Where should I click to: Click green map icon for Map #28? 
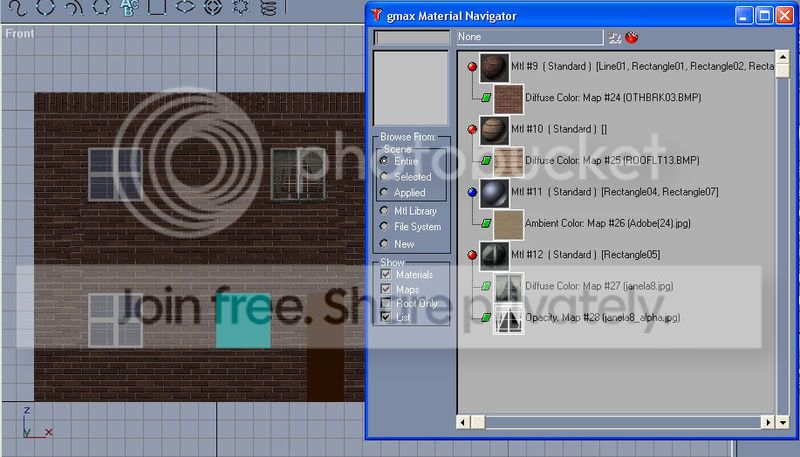point(486,317)
